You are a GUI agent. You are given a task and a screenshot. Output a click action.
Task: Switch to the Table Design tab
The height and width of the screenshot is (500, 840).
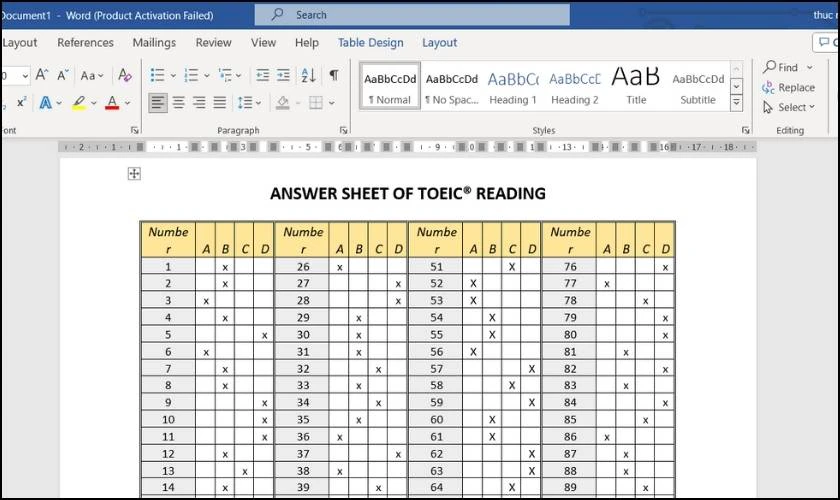tap(370, 42)
